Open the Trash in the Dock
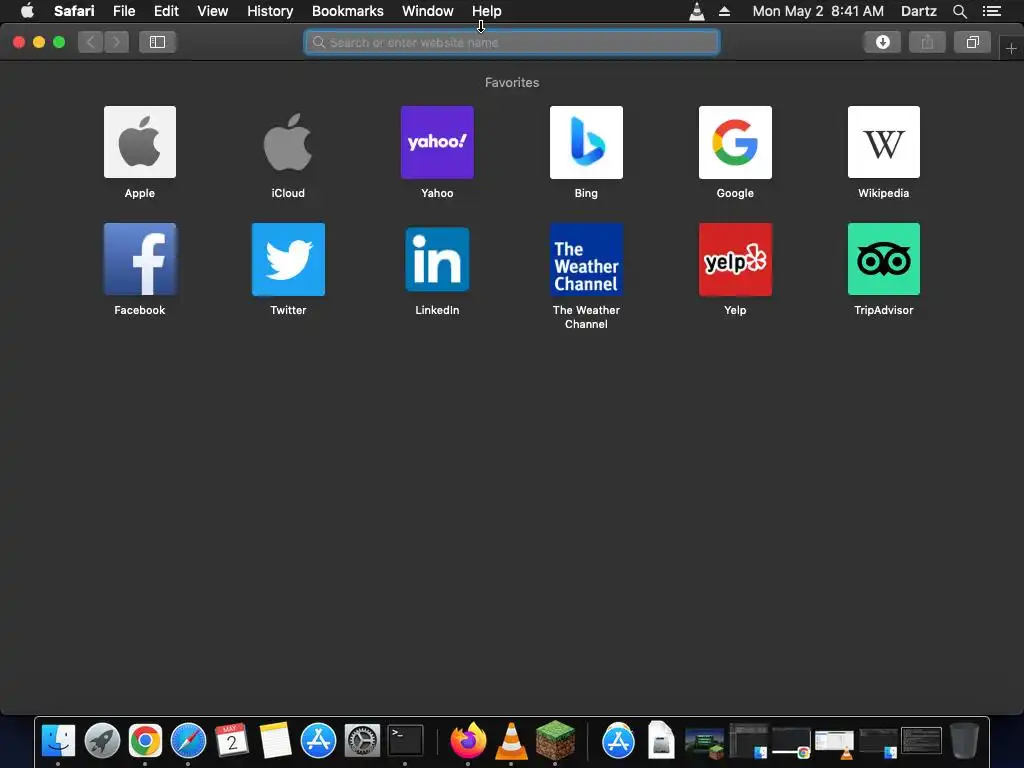This screenshot has height=768, width=1024. 964,741
